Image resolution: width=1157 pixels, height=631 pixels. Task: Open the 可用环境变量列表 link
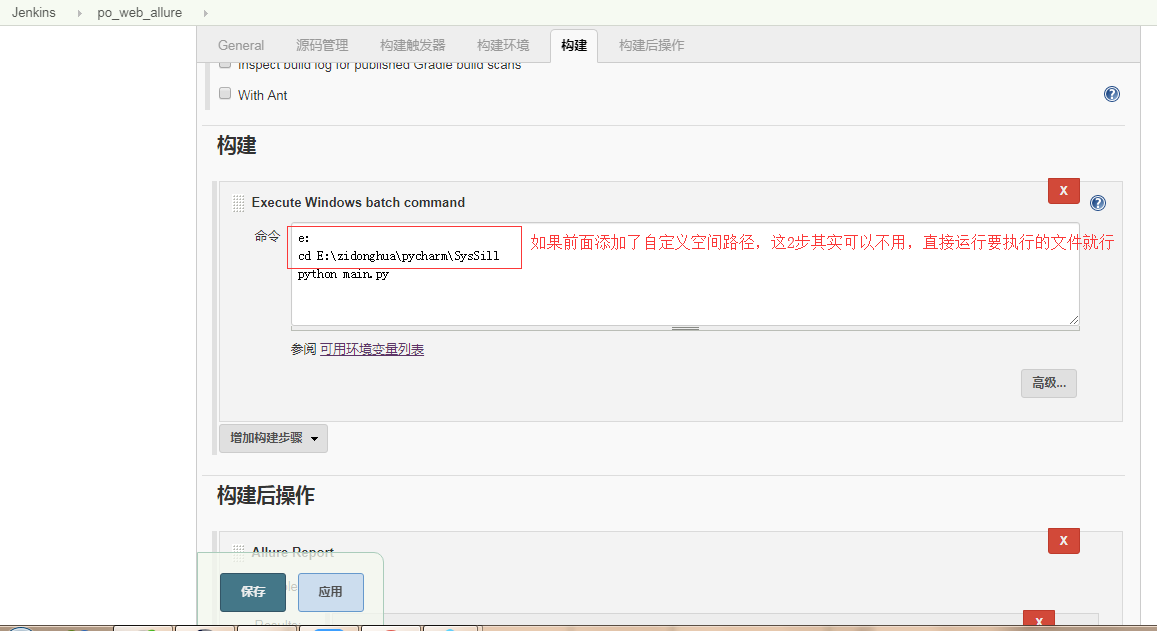tap(372, 349)
